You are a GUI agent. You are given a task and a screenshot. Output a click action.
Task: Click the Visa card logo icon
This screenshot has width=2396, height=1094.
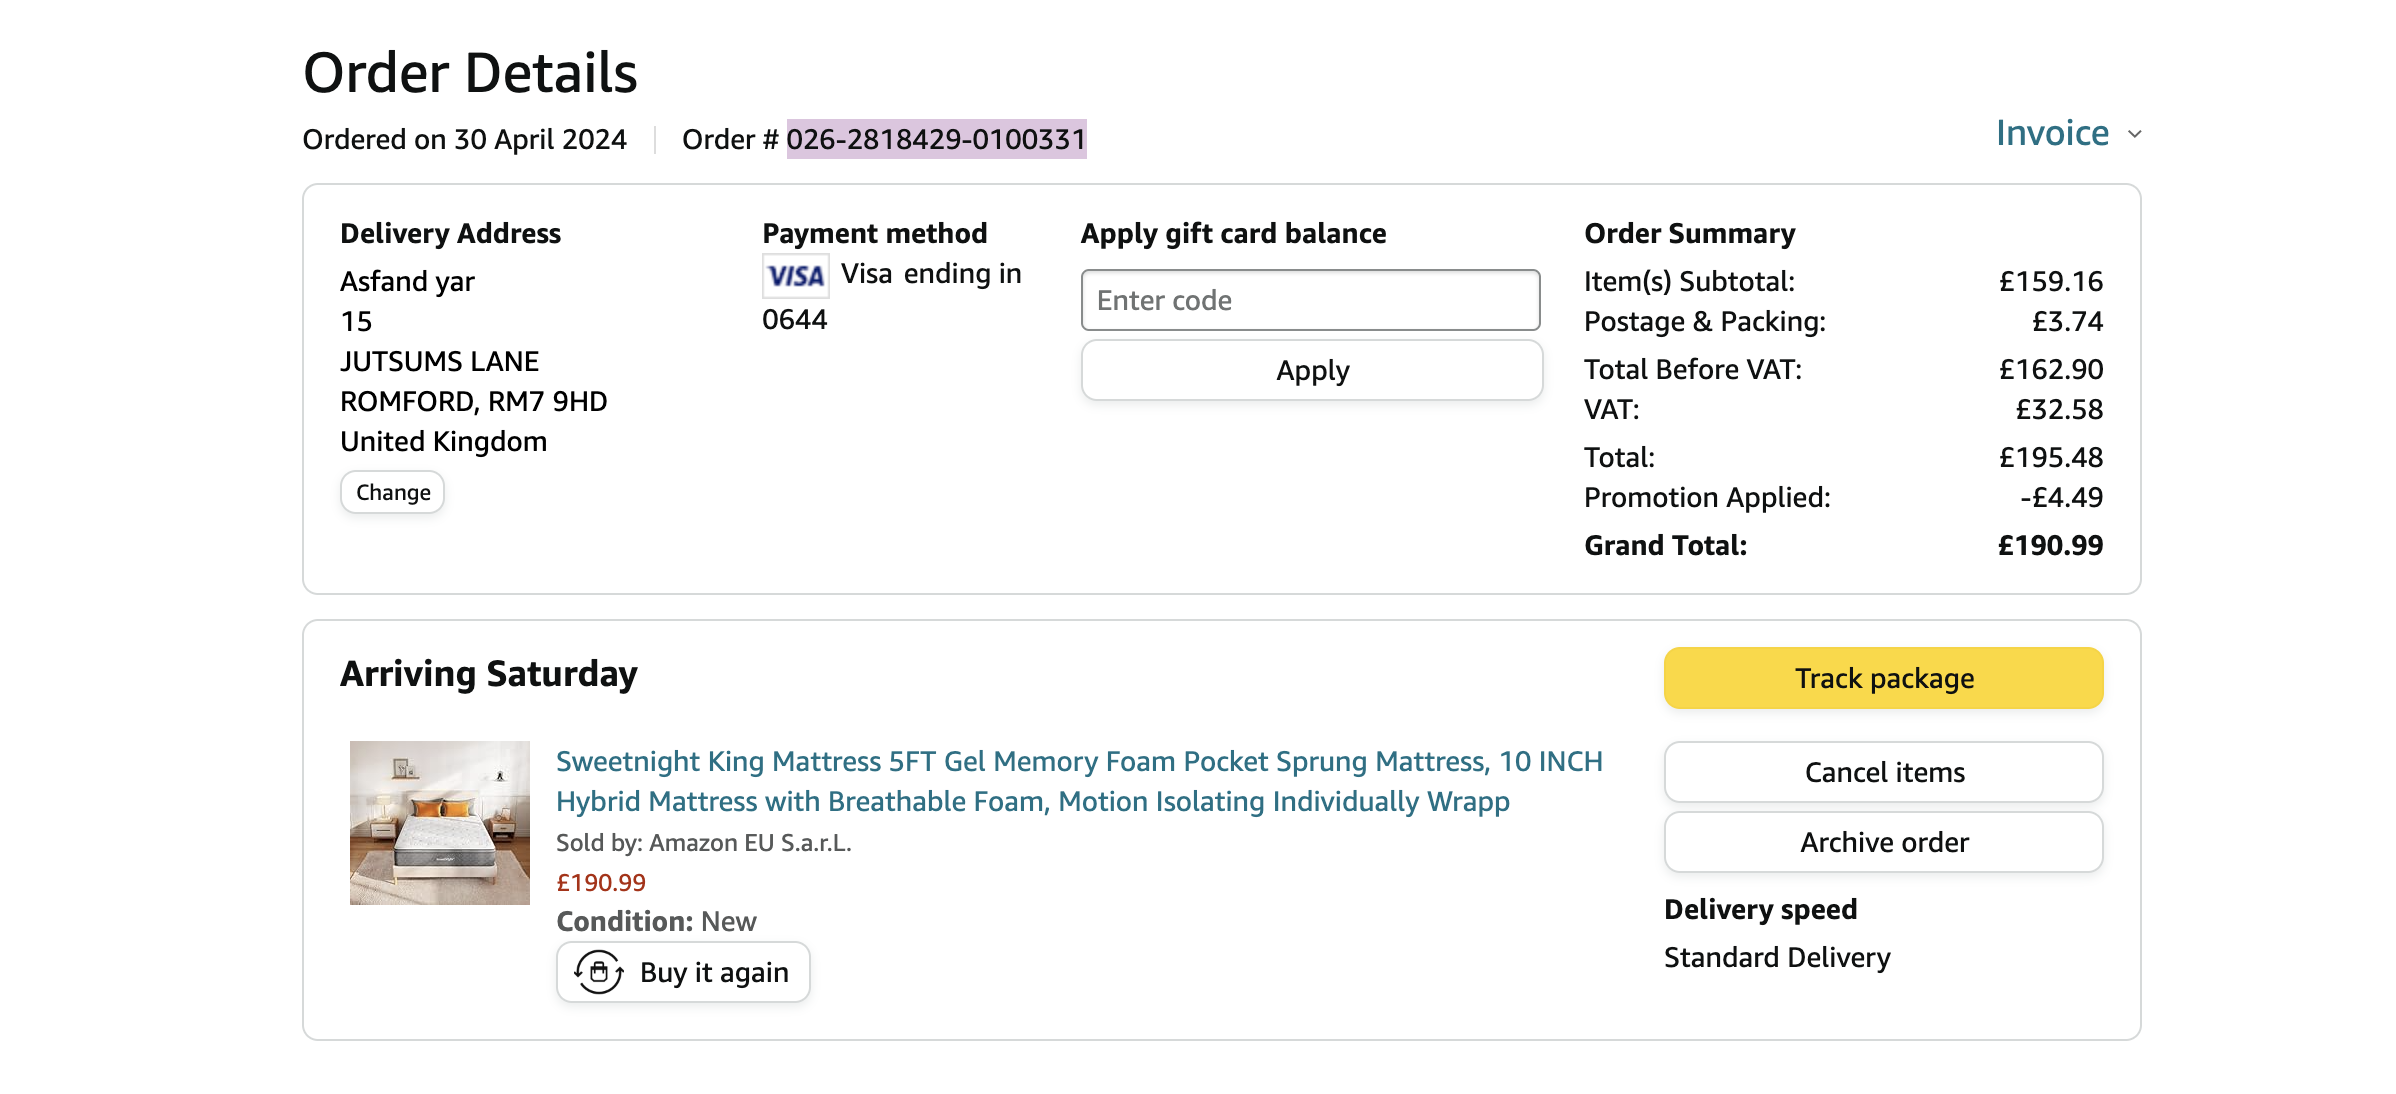(x=796, y=276)
